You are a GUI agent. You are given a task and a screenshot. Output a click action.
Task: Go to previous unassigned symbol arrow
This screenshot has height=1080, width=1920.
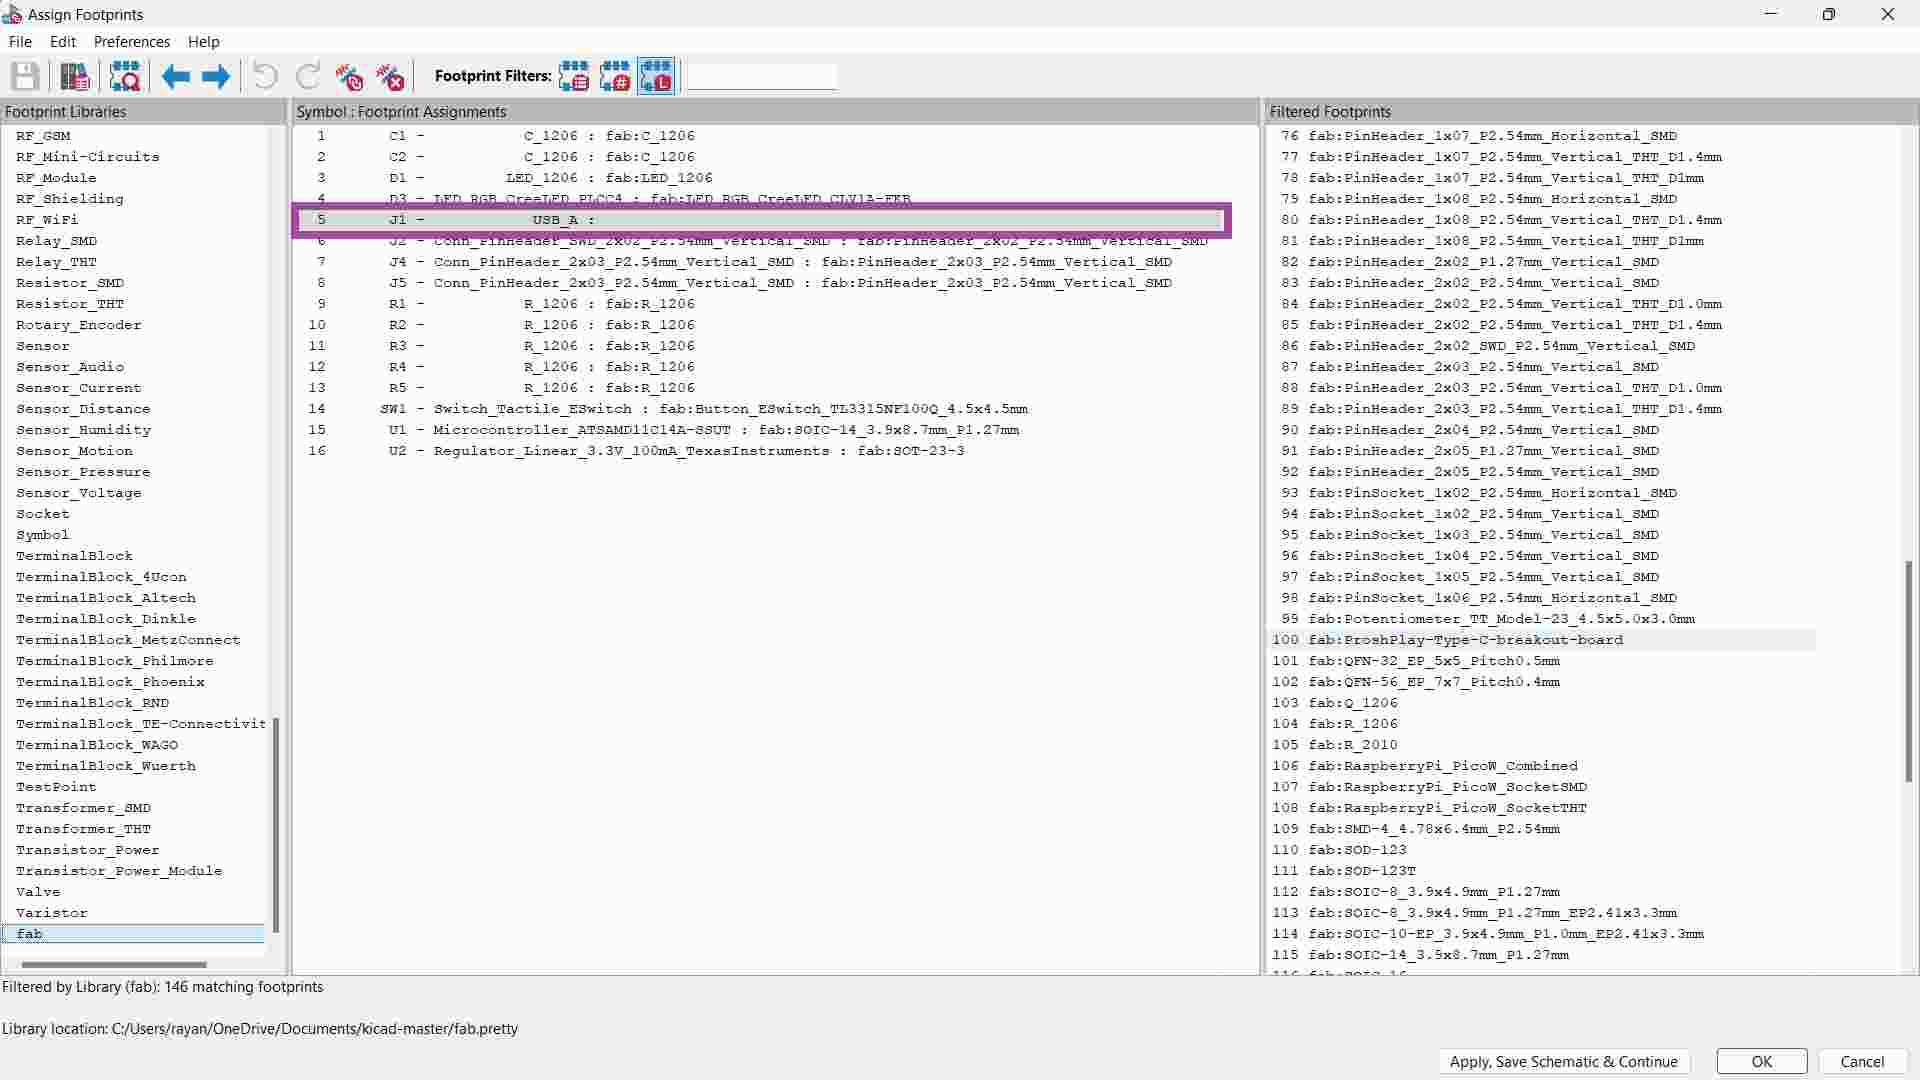click(x=175, y=76)
